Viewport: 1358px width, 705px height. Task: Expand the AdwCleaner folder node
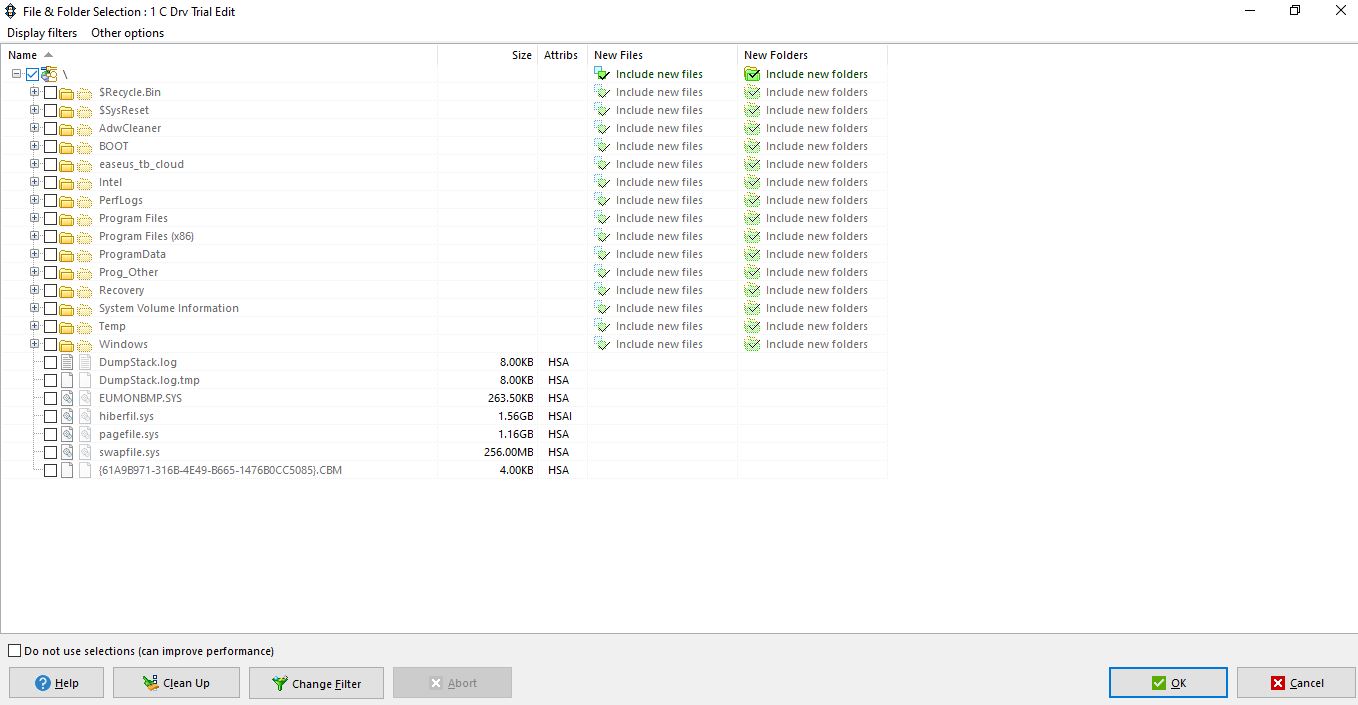(x=34, y=128)
